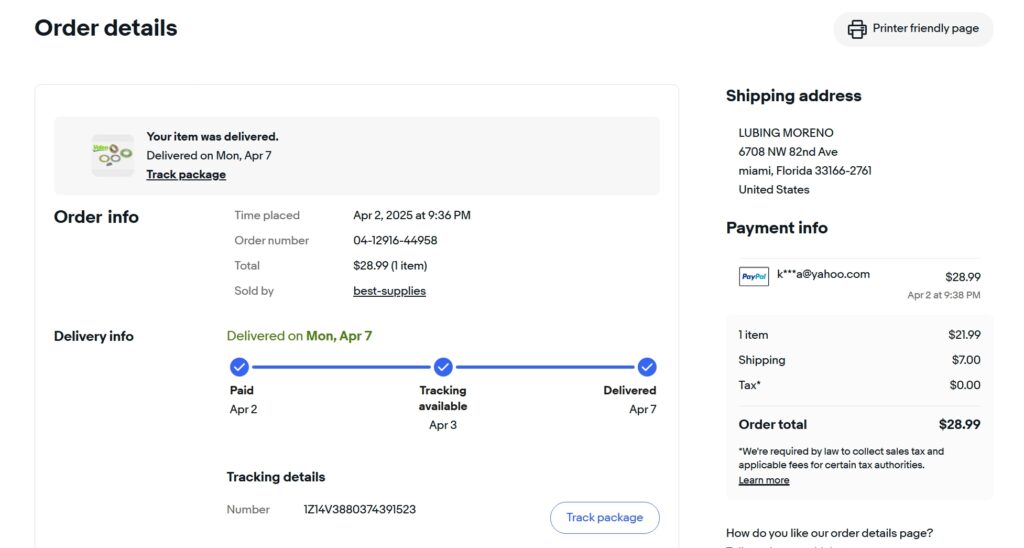Click the order number 04-12916-44958

click(395, 240)
